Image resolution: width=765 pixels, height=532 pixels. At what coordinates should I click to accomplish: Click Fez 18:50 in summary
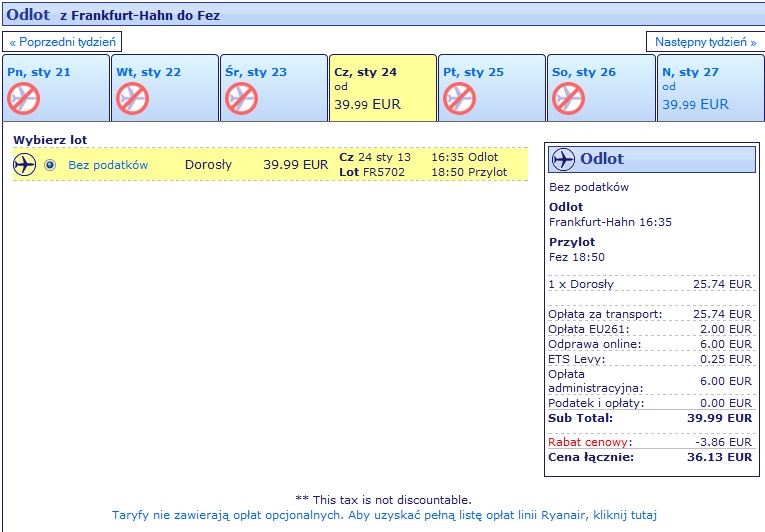pyautogui.click(x=577, y=257)
